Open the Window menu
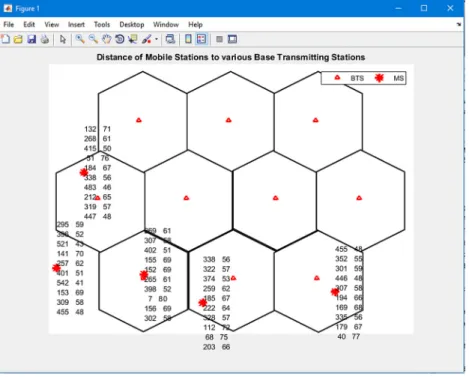Image resolution: width=469 pixels, height=377 pixels. tap(166, 24)
